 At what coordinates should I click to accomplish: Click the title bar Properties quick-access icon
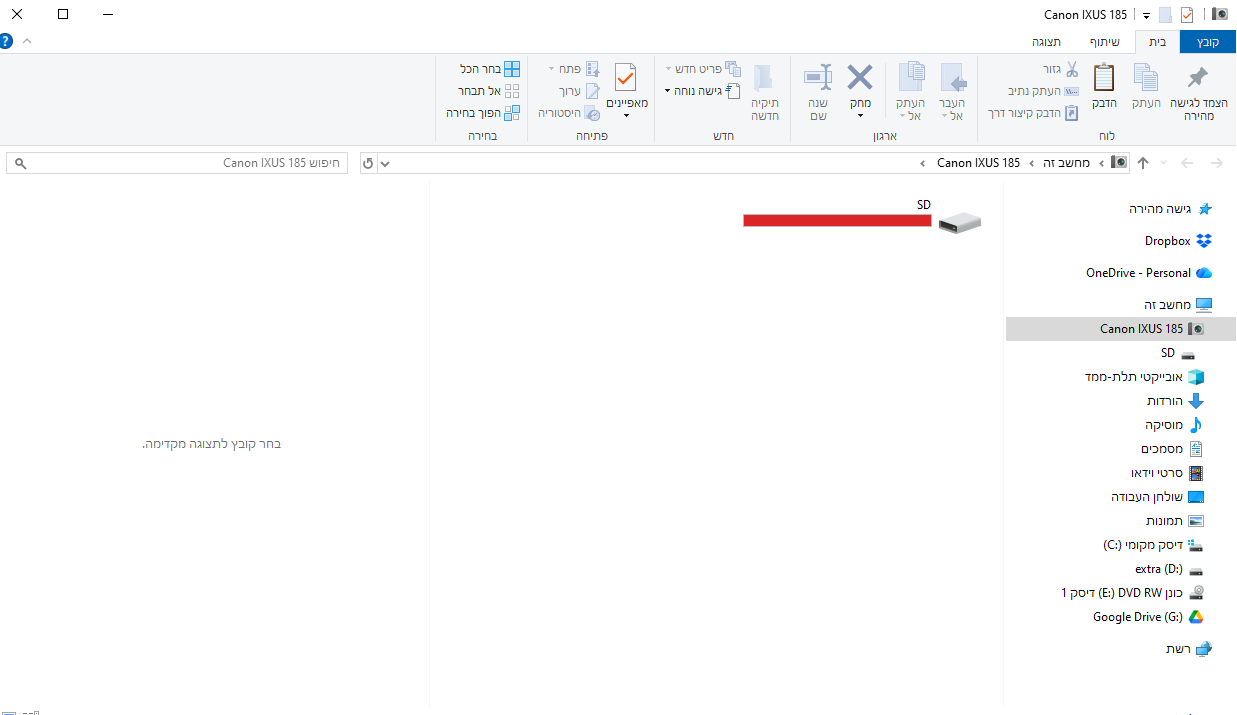[1187, 15]
